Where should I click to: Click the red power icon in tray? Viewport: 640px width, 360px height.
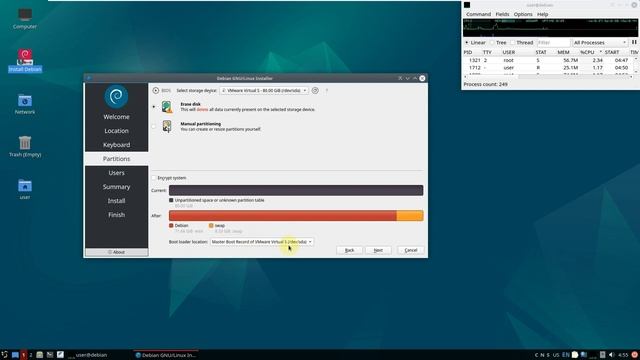pos(635,355)
